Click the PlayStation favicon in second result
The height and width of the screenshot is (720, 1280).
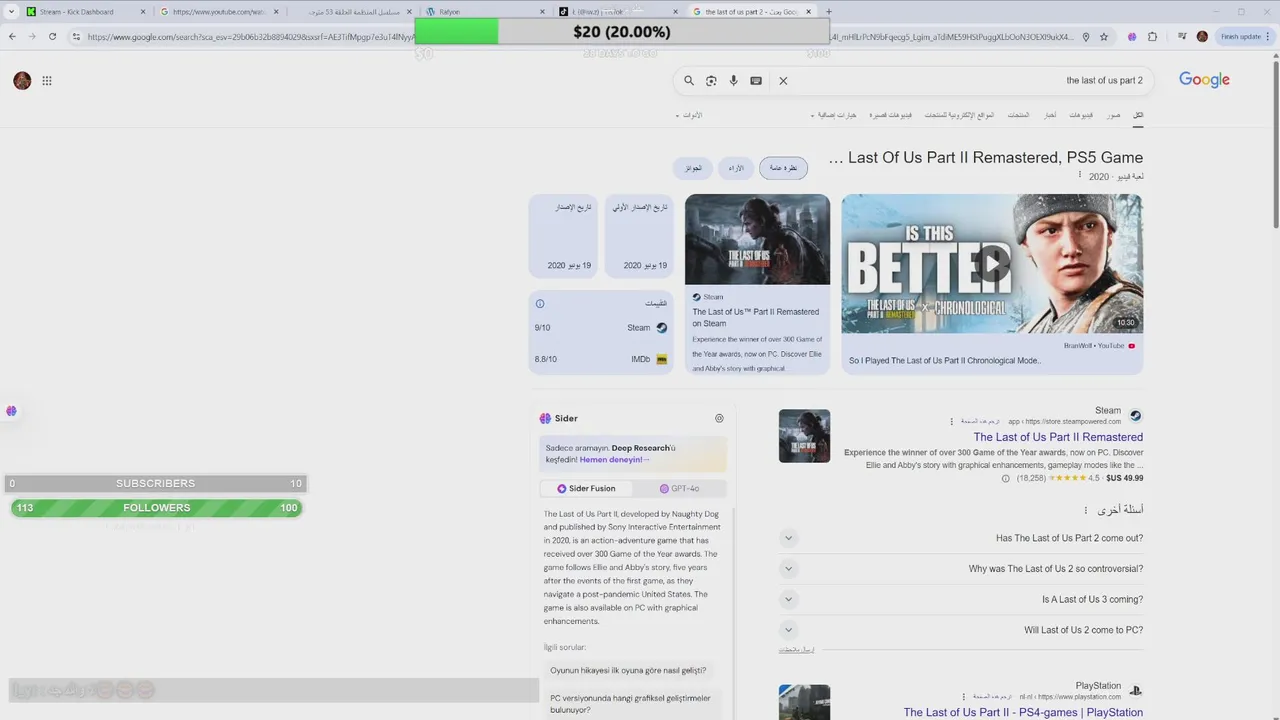pos(1135,691)
